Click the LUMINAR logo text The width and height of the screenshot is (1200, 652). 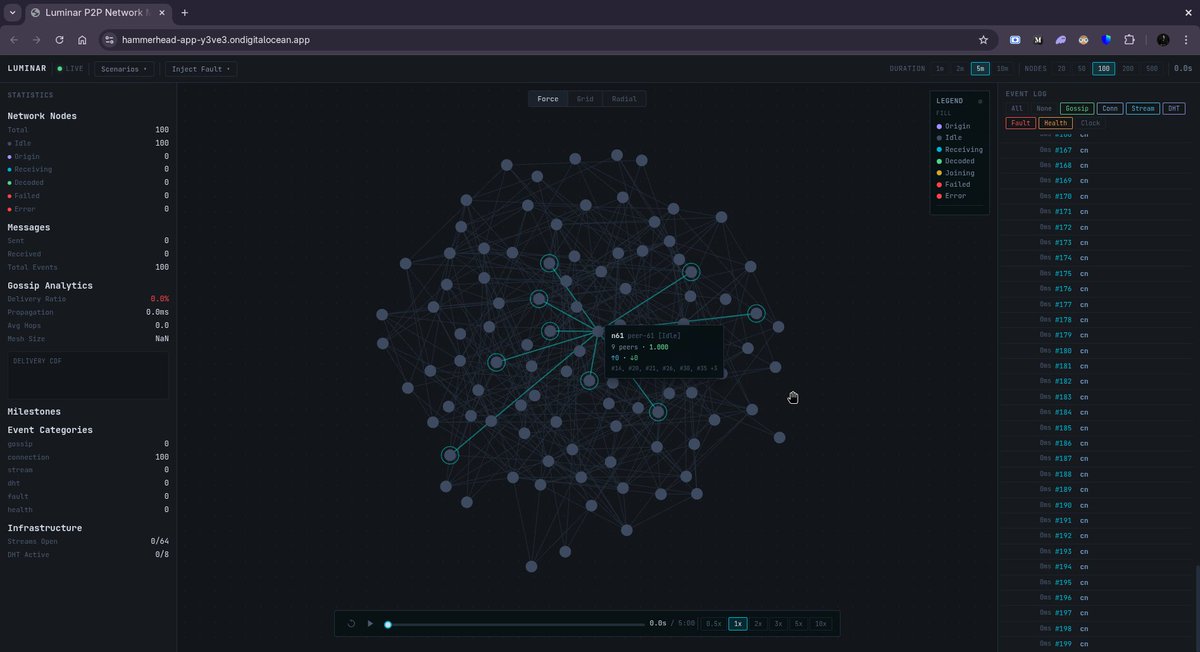click(x=27, y=69)
